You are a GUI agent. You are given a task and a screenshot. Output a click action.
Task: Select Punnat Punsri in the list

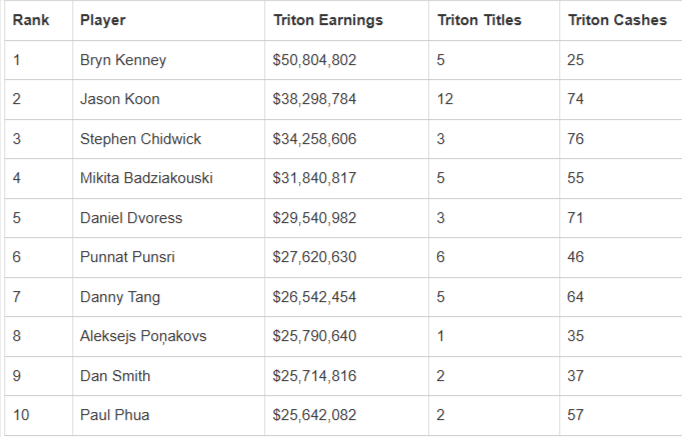point(127,257)
